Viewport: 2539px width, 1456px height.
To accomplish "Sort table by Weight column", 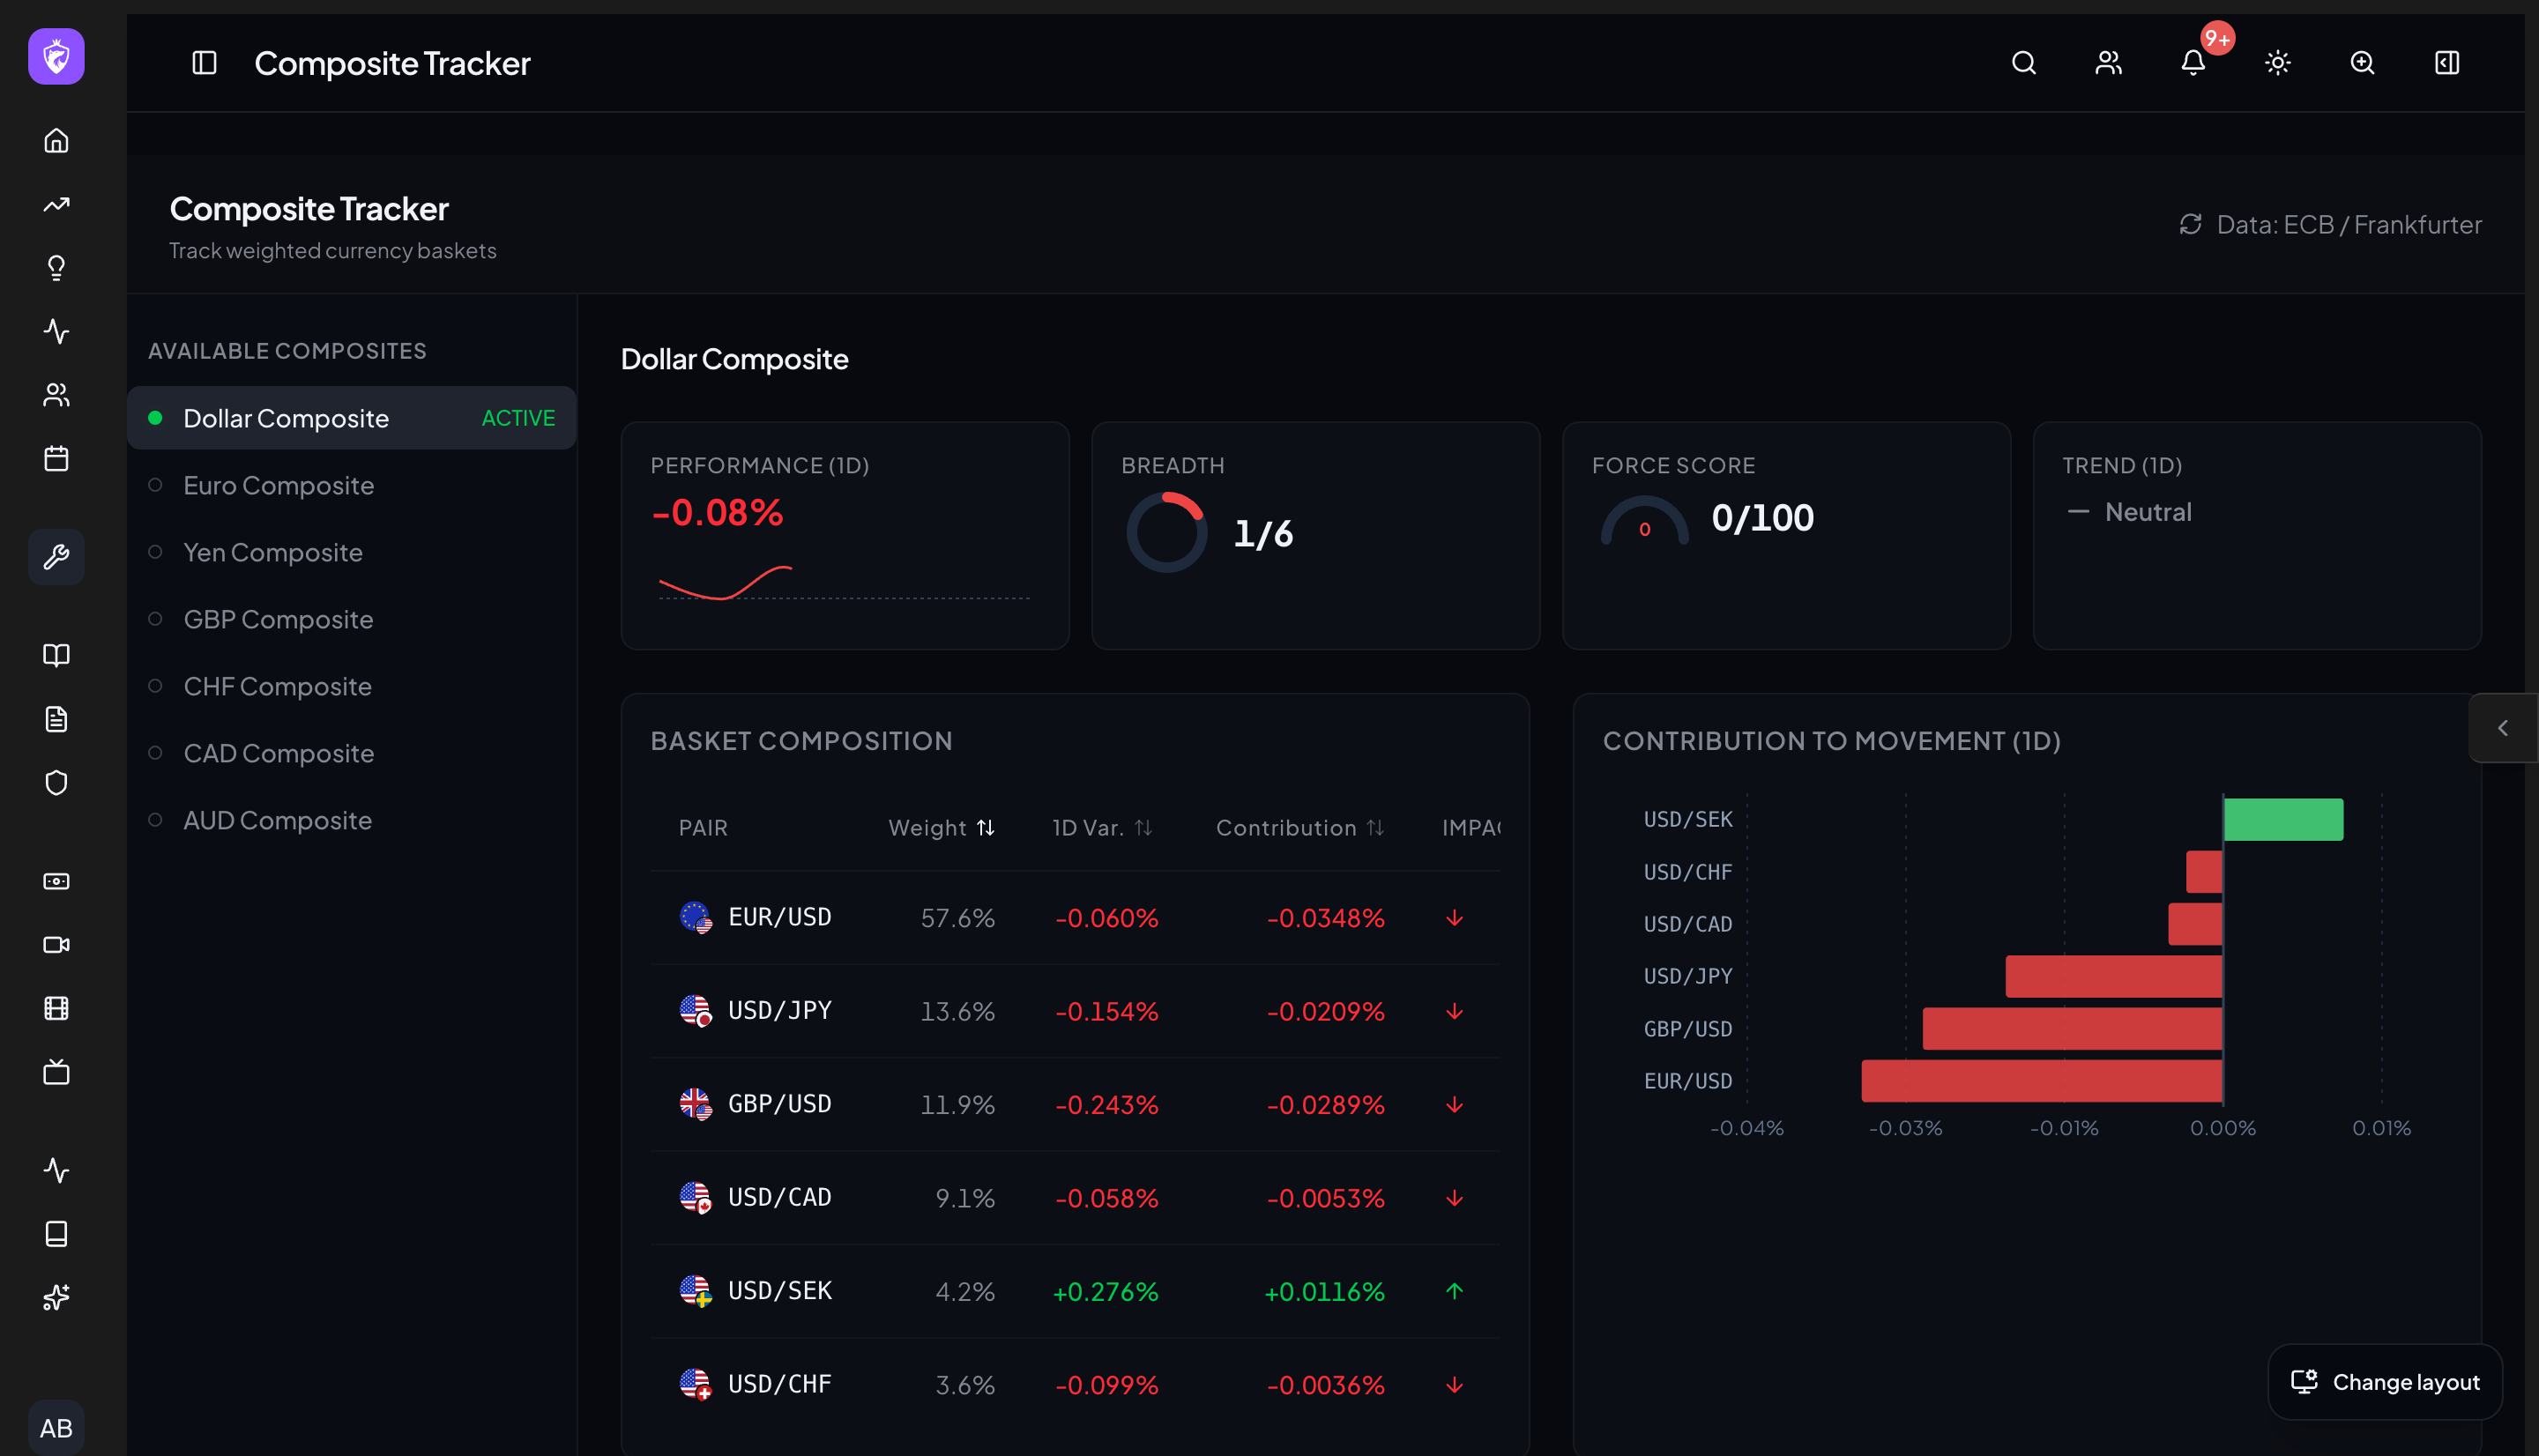I will click(x=941, y=828).
